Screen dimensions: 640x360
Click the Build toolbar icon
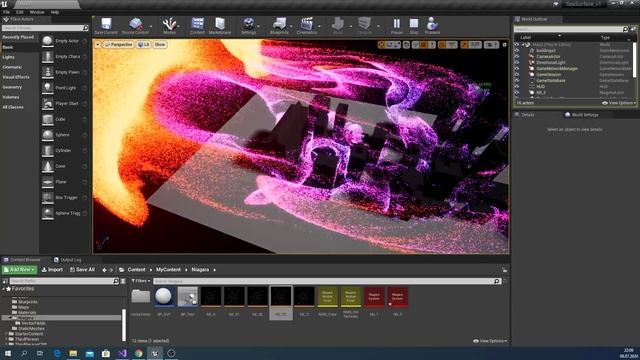click(x=338, y=26)
